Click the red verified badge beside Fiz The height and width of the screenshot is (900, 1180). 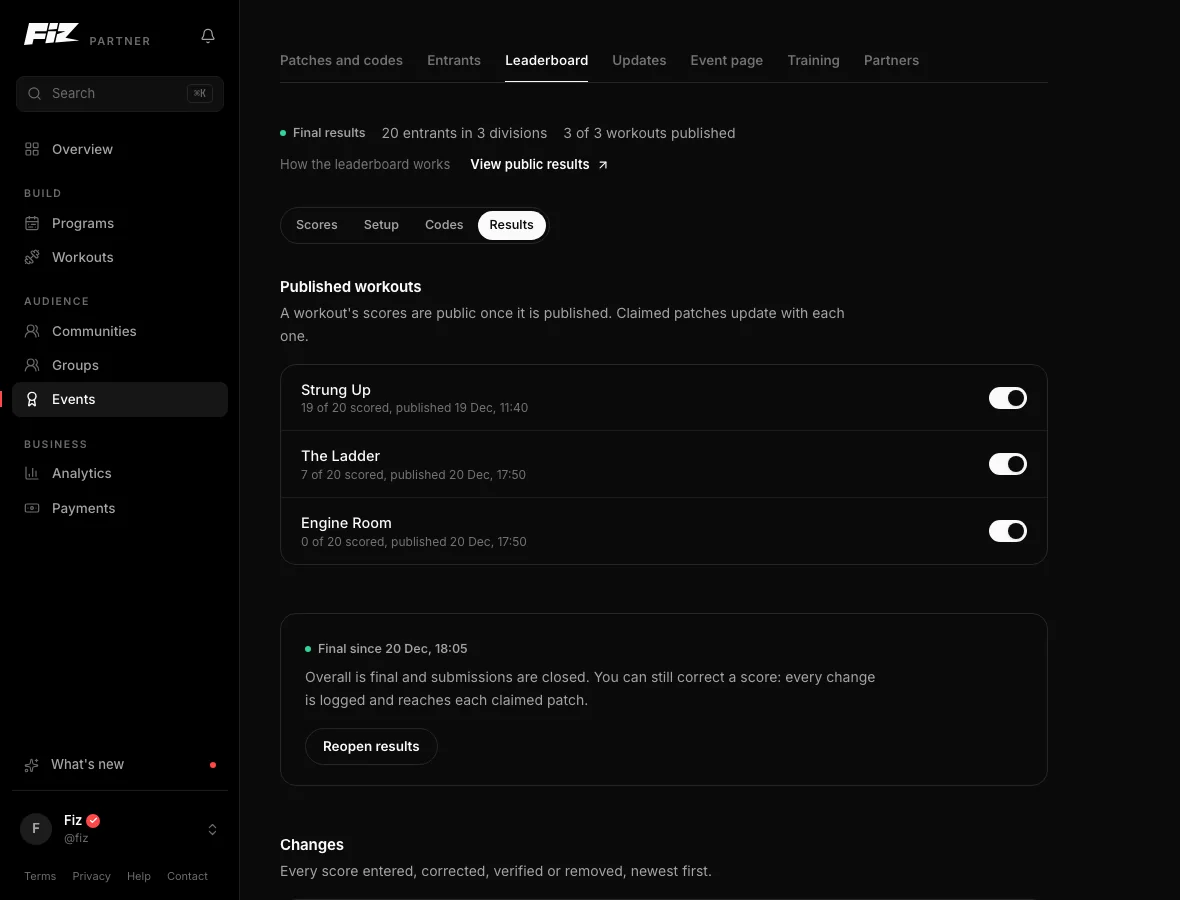93,821
